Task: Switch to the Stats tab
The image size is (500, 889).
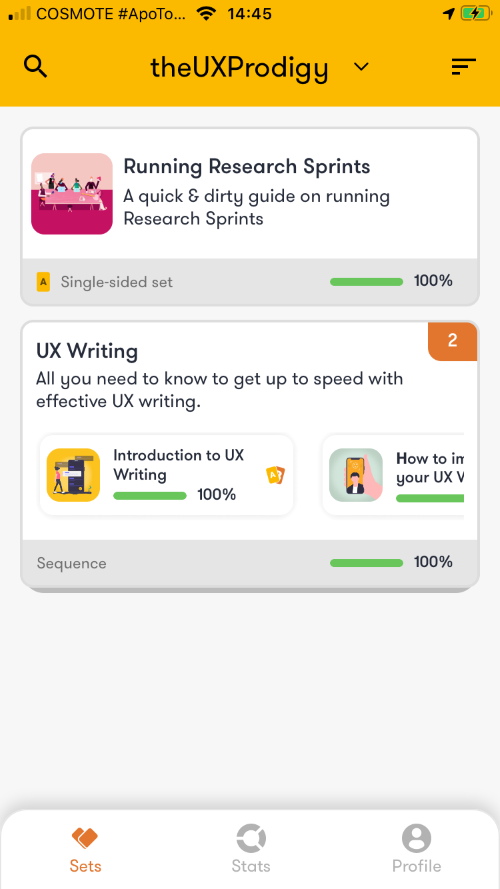Action: 251,849
